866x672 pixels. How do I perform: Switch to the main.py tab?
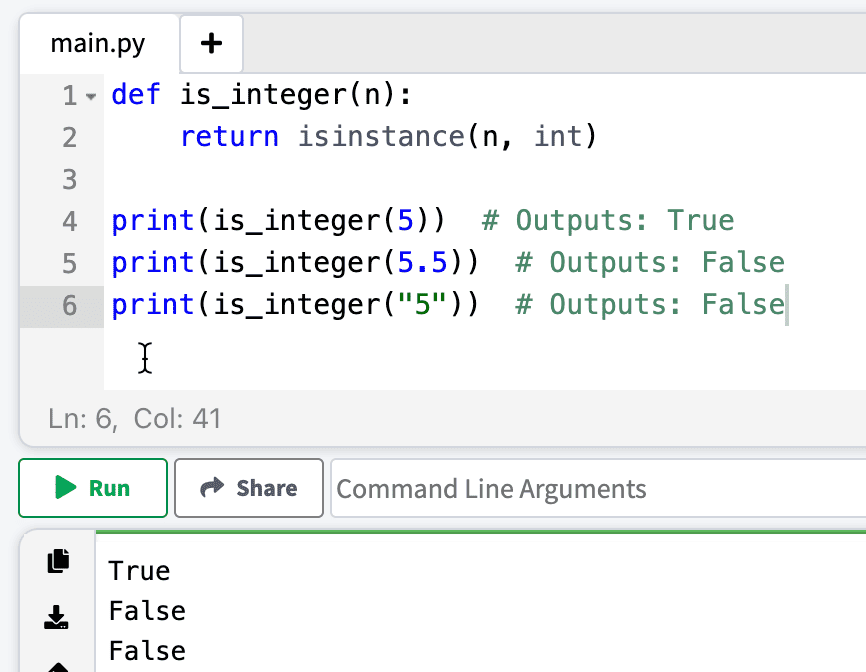pos(97,43)
